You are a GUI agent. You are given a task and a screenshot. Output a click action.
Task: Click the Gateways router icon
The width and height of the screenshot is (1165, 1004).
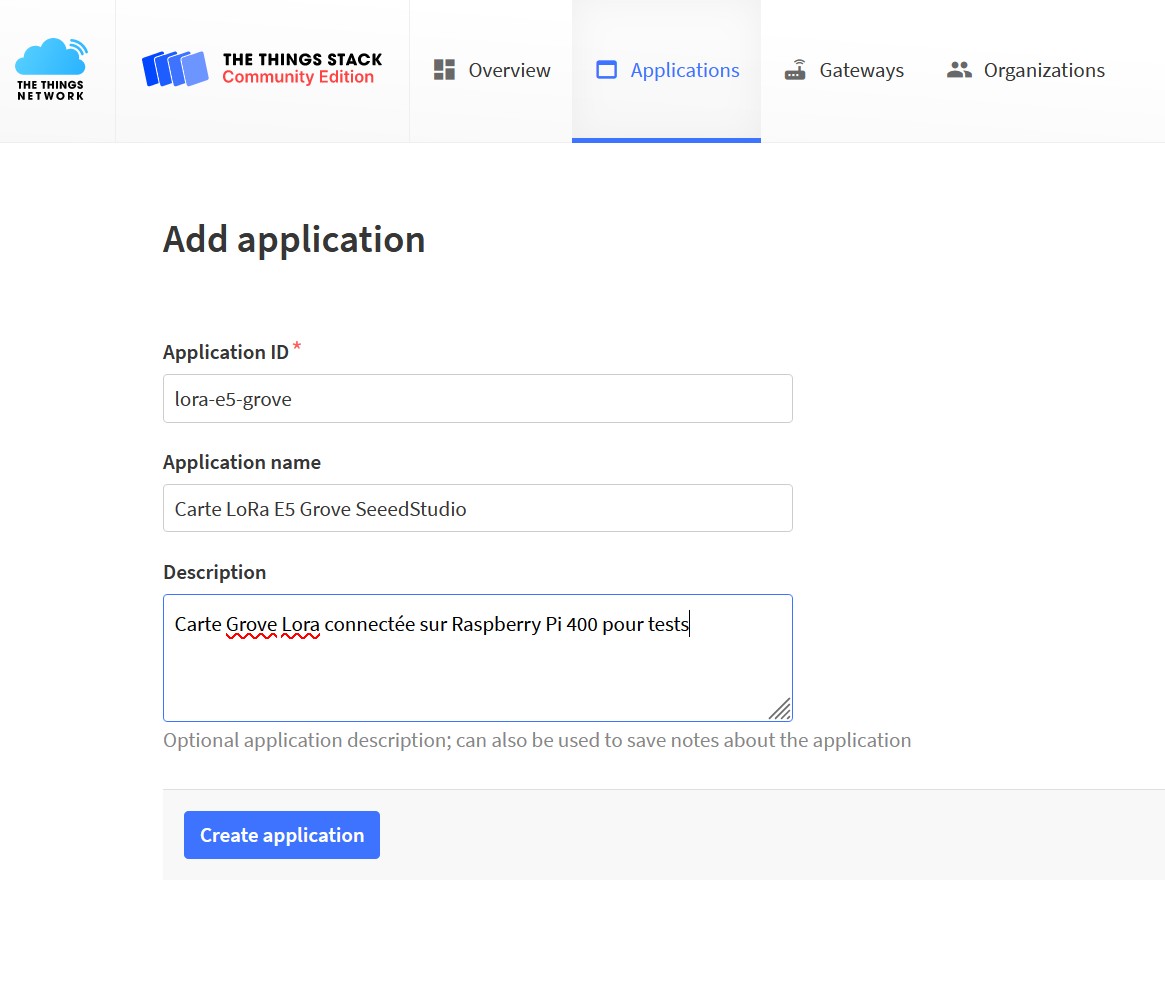(795, 70)
